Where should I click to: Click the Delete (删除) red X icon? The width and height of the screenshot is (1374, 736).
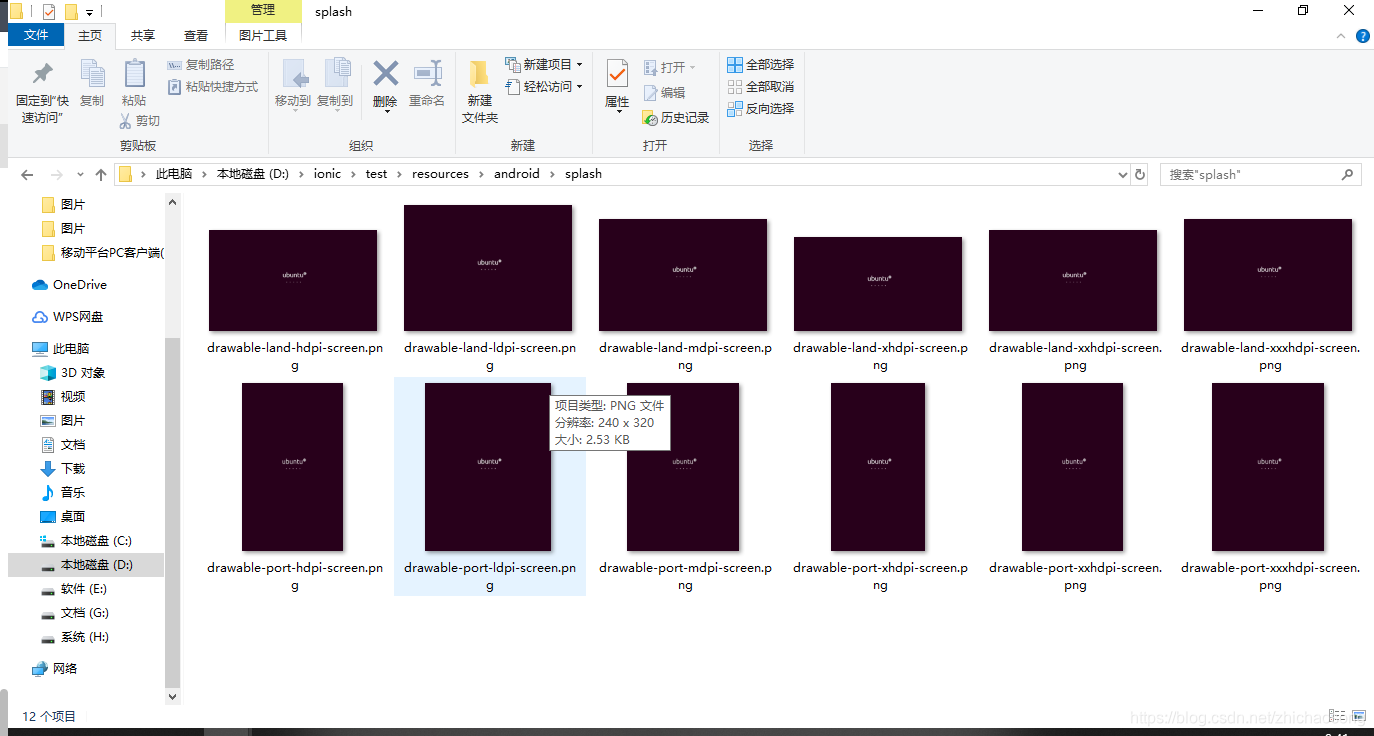click(x=385, y=73)
